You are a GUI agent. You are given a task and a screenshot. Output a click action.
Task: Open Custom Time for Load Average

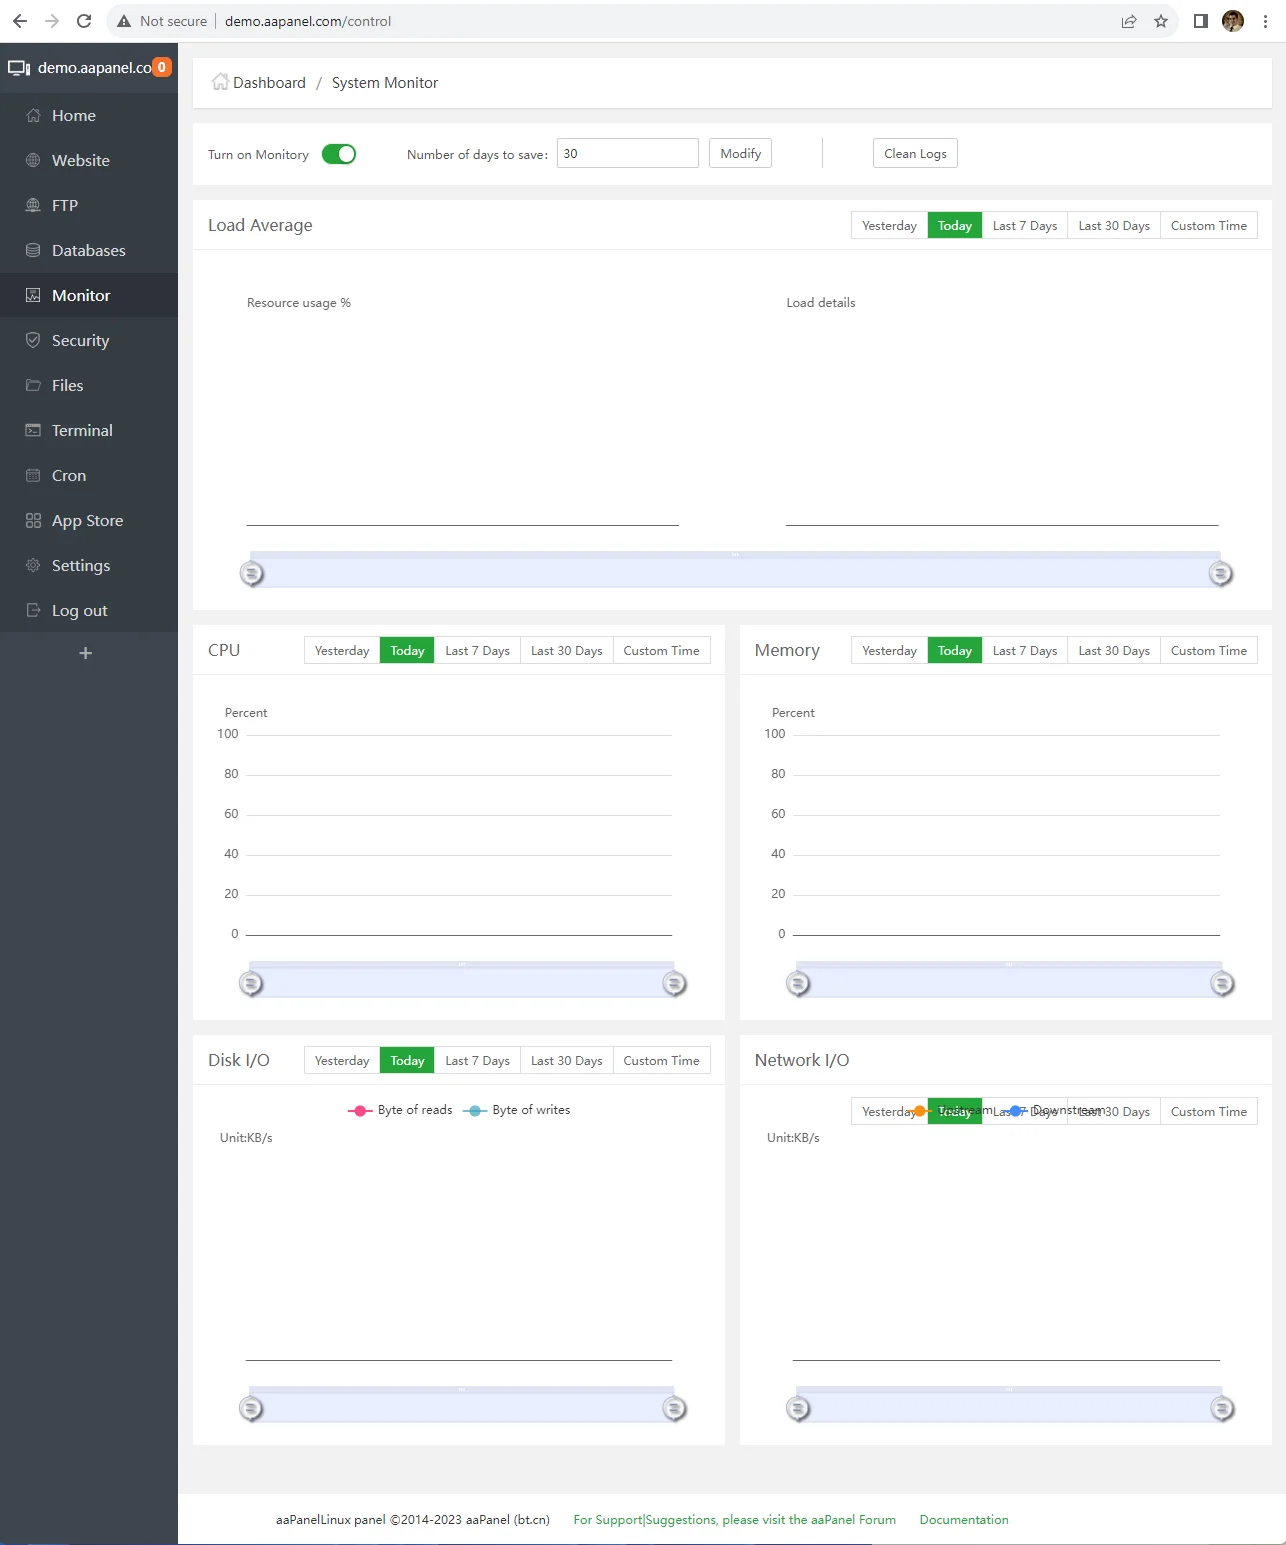point(1208,225)
